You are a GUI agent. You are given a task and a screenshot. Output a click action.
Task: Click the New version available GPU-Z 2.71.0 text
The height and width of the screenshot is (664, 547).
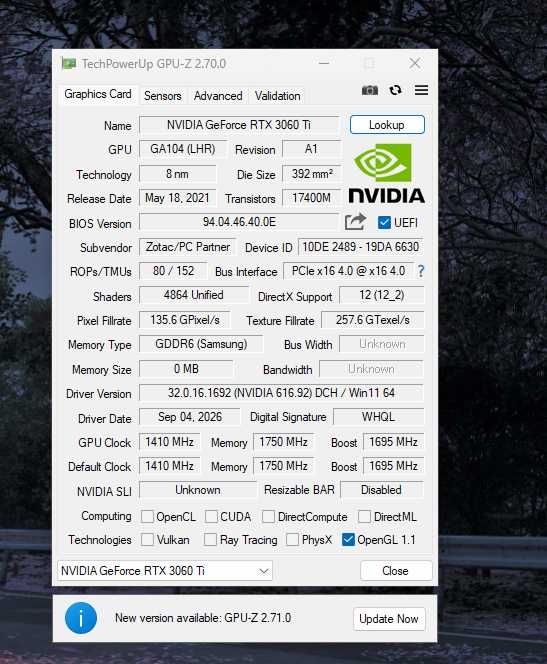click(x=203, y=618)
